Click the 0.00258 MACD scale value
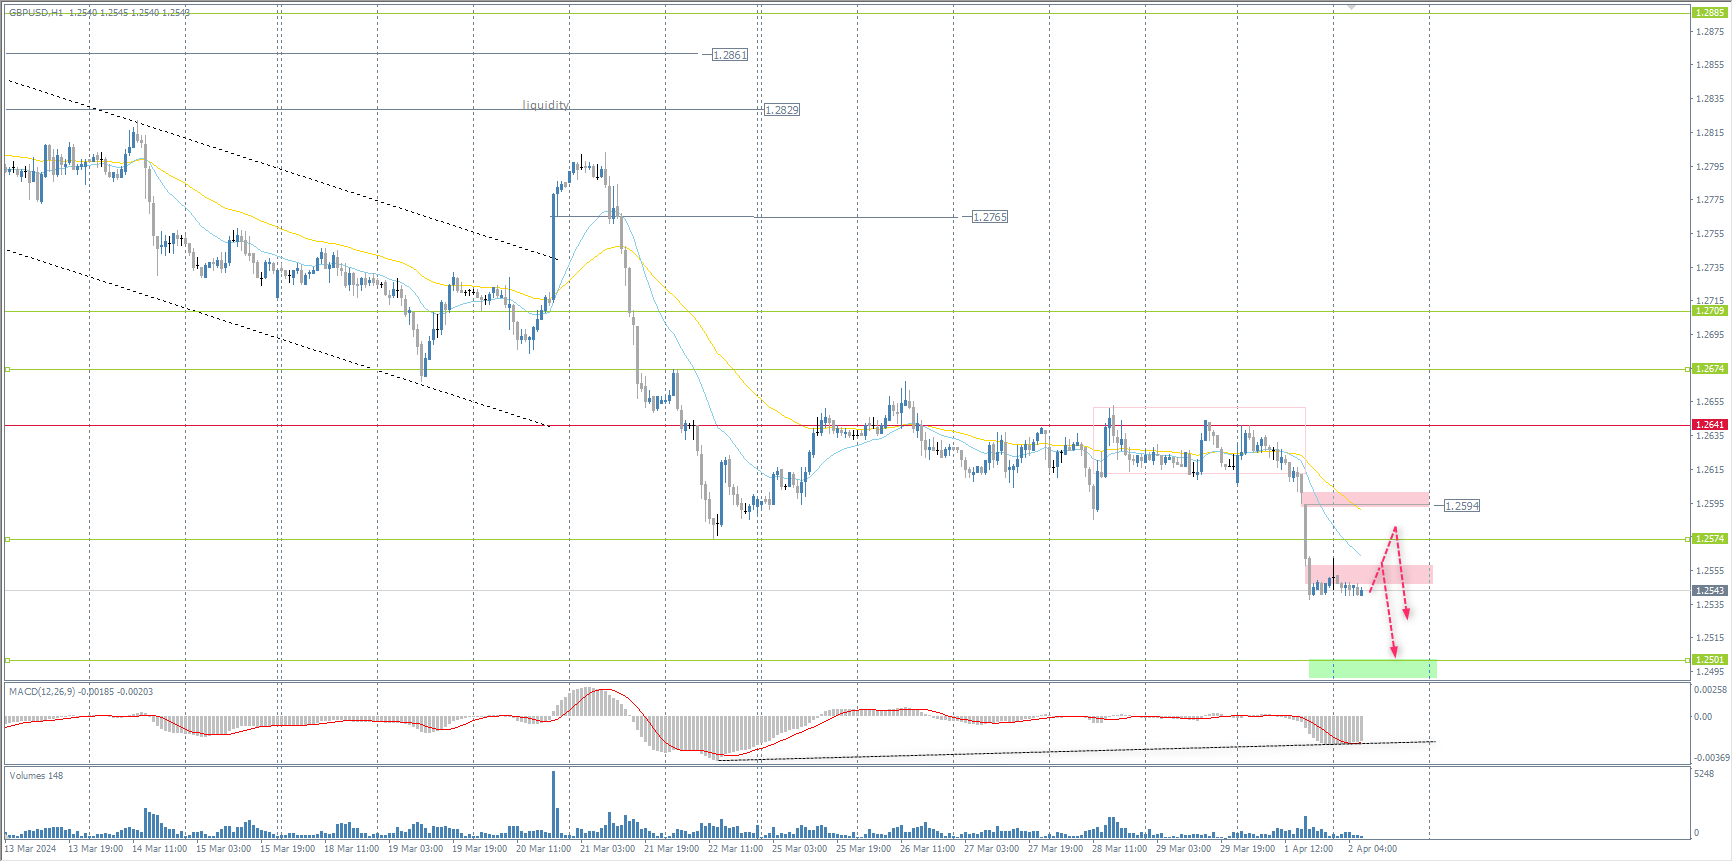This screenshot has height=862, width=1733. click(1711, 690)
